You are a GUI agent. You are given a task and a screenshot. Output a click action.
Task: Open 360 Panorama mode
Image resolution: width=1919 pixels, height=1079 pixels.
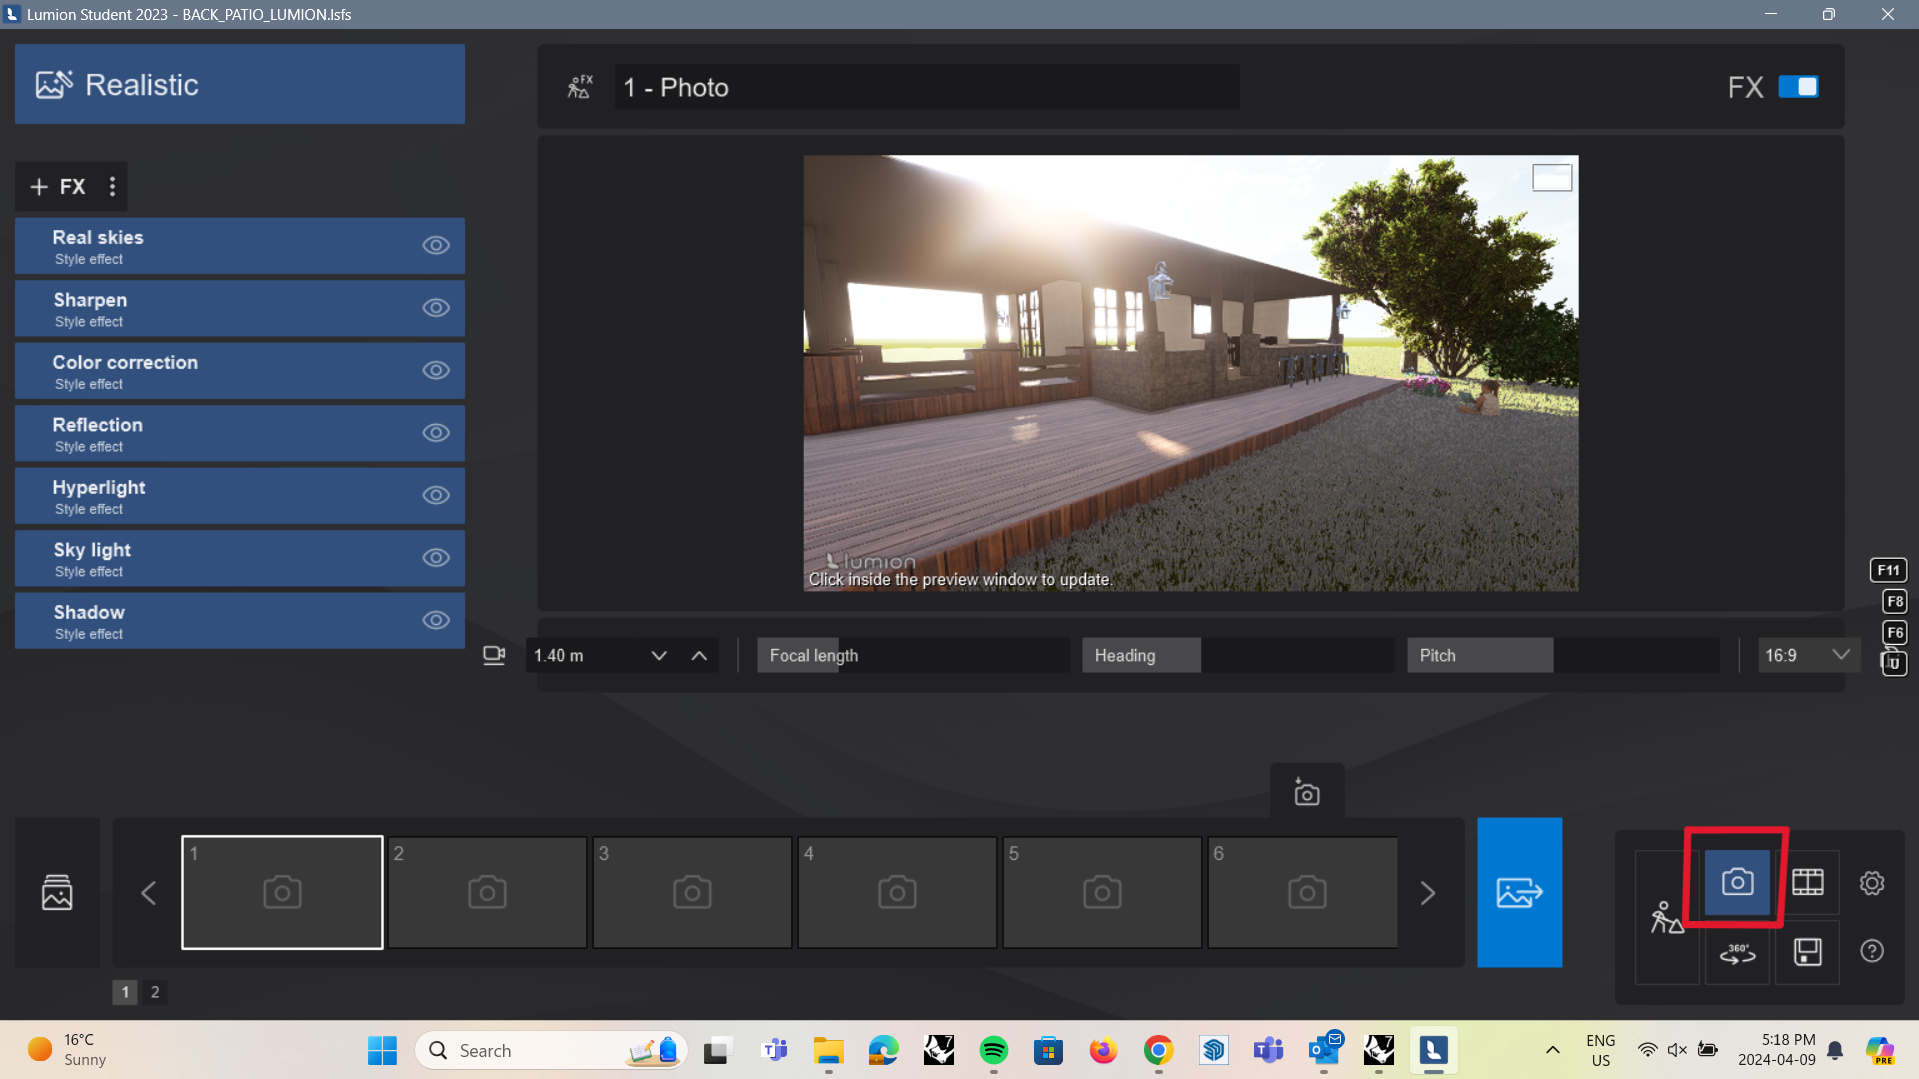(1738, 953)
